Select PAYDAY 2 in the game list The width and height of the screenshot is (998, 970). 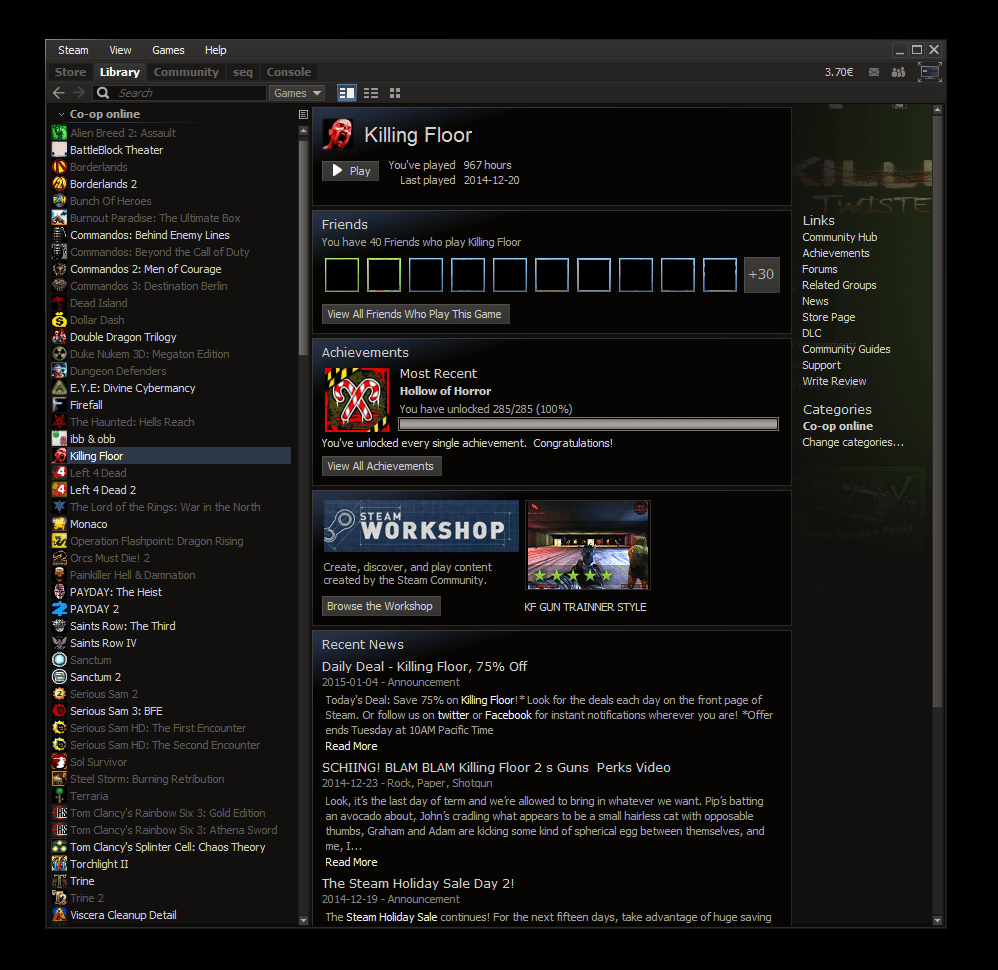(x=94, y=609)
